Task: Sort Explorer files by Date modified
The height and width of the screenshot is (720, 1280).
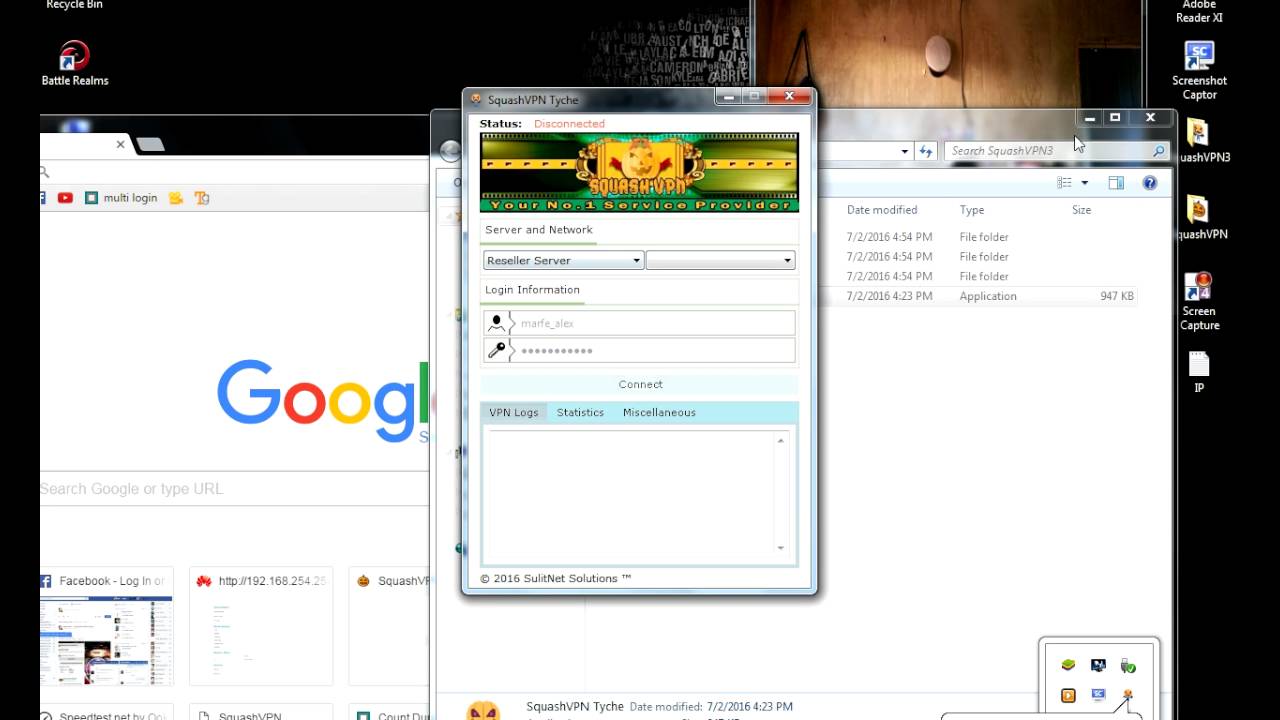Action: (x=882, y=210)
